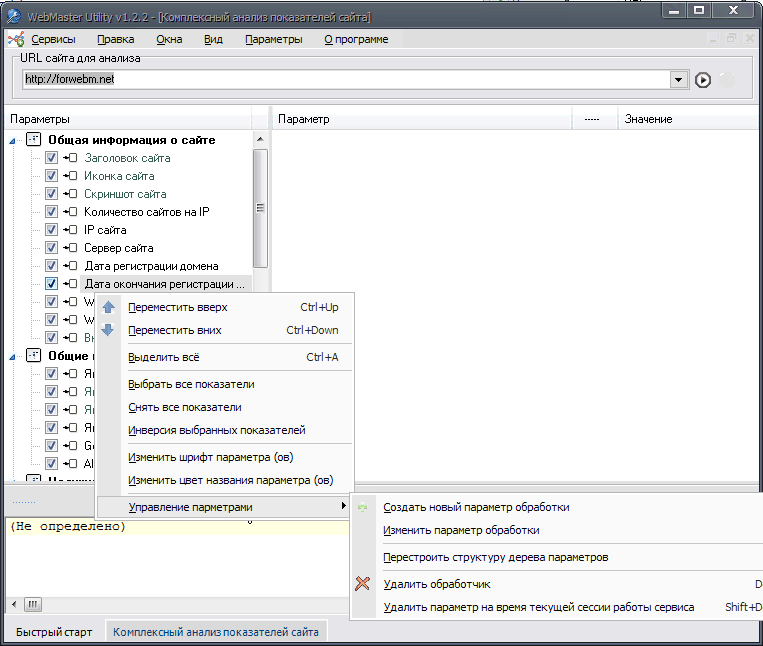Image resolution: width=763 pixels, height=646 pixels.
Task: Click the group icon of Общая информация о сайте
Action: pyautogui.click(x=34, y=140)
